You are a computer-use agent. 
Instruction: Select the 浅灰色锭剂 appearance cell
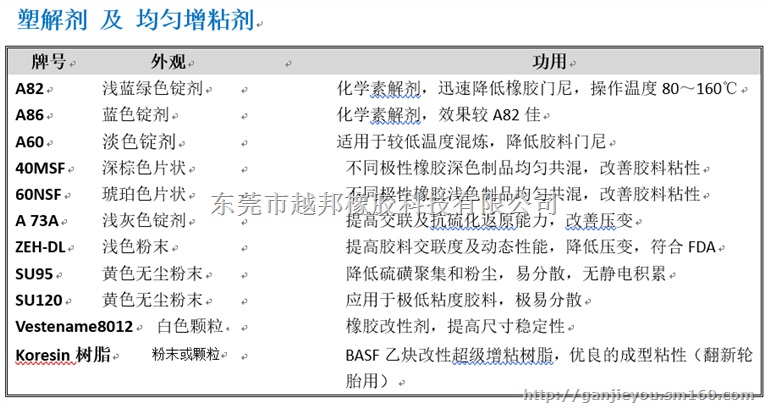point(144,221)
